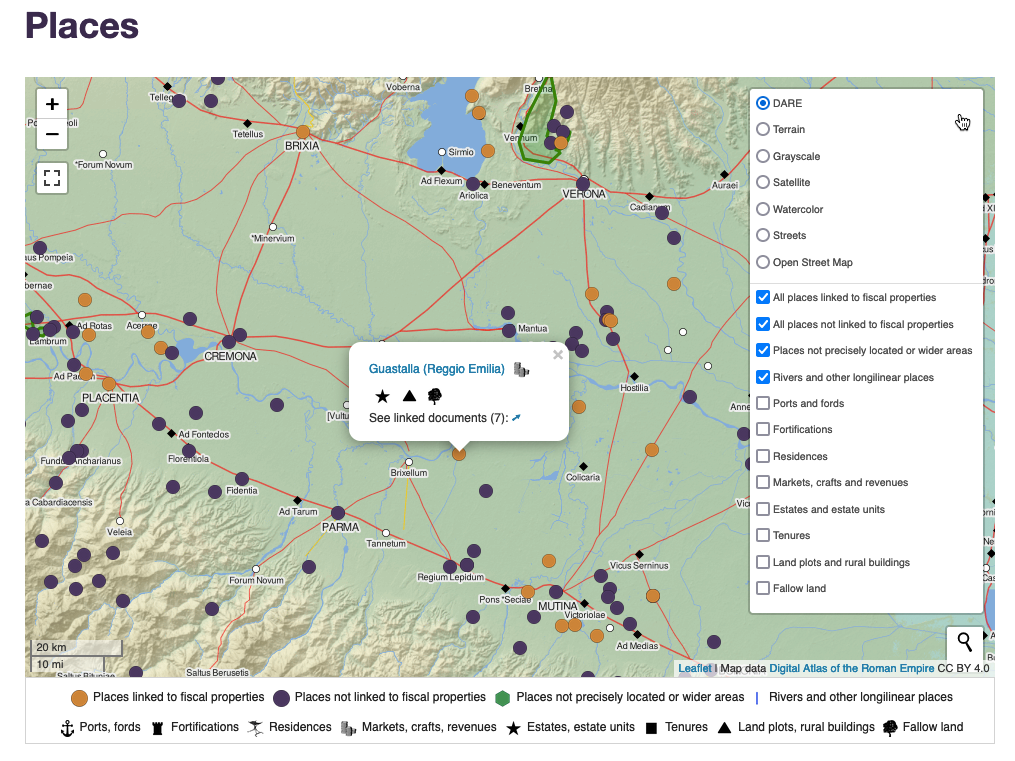Viewport: 1015px width, 761px height.
Task: Select the Satellite base layer
Action: 763,182
